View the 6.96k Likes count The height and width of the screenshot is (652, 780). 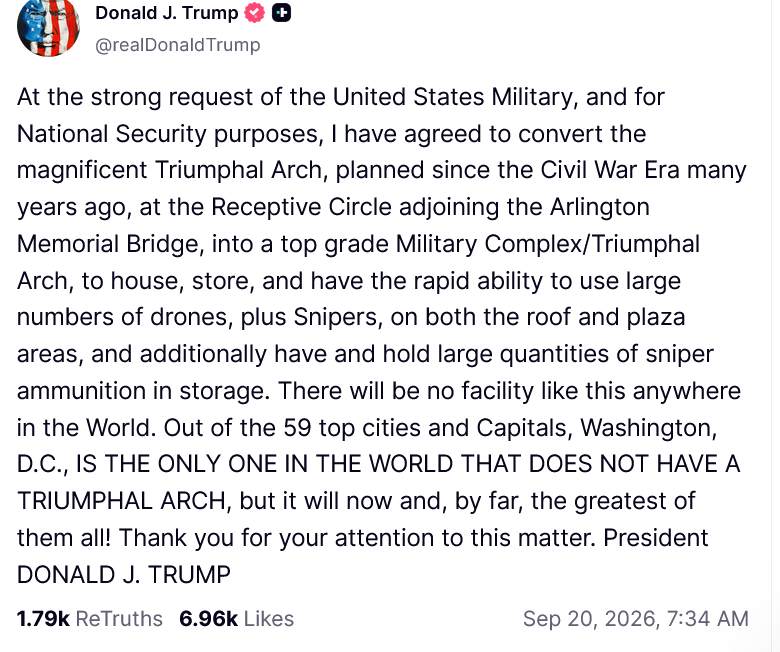click(208, 619)
